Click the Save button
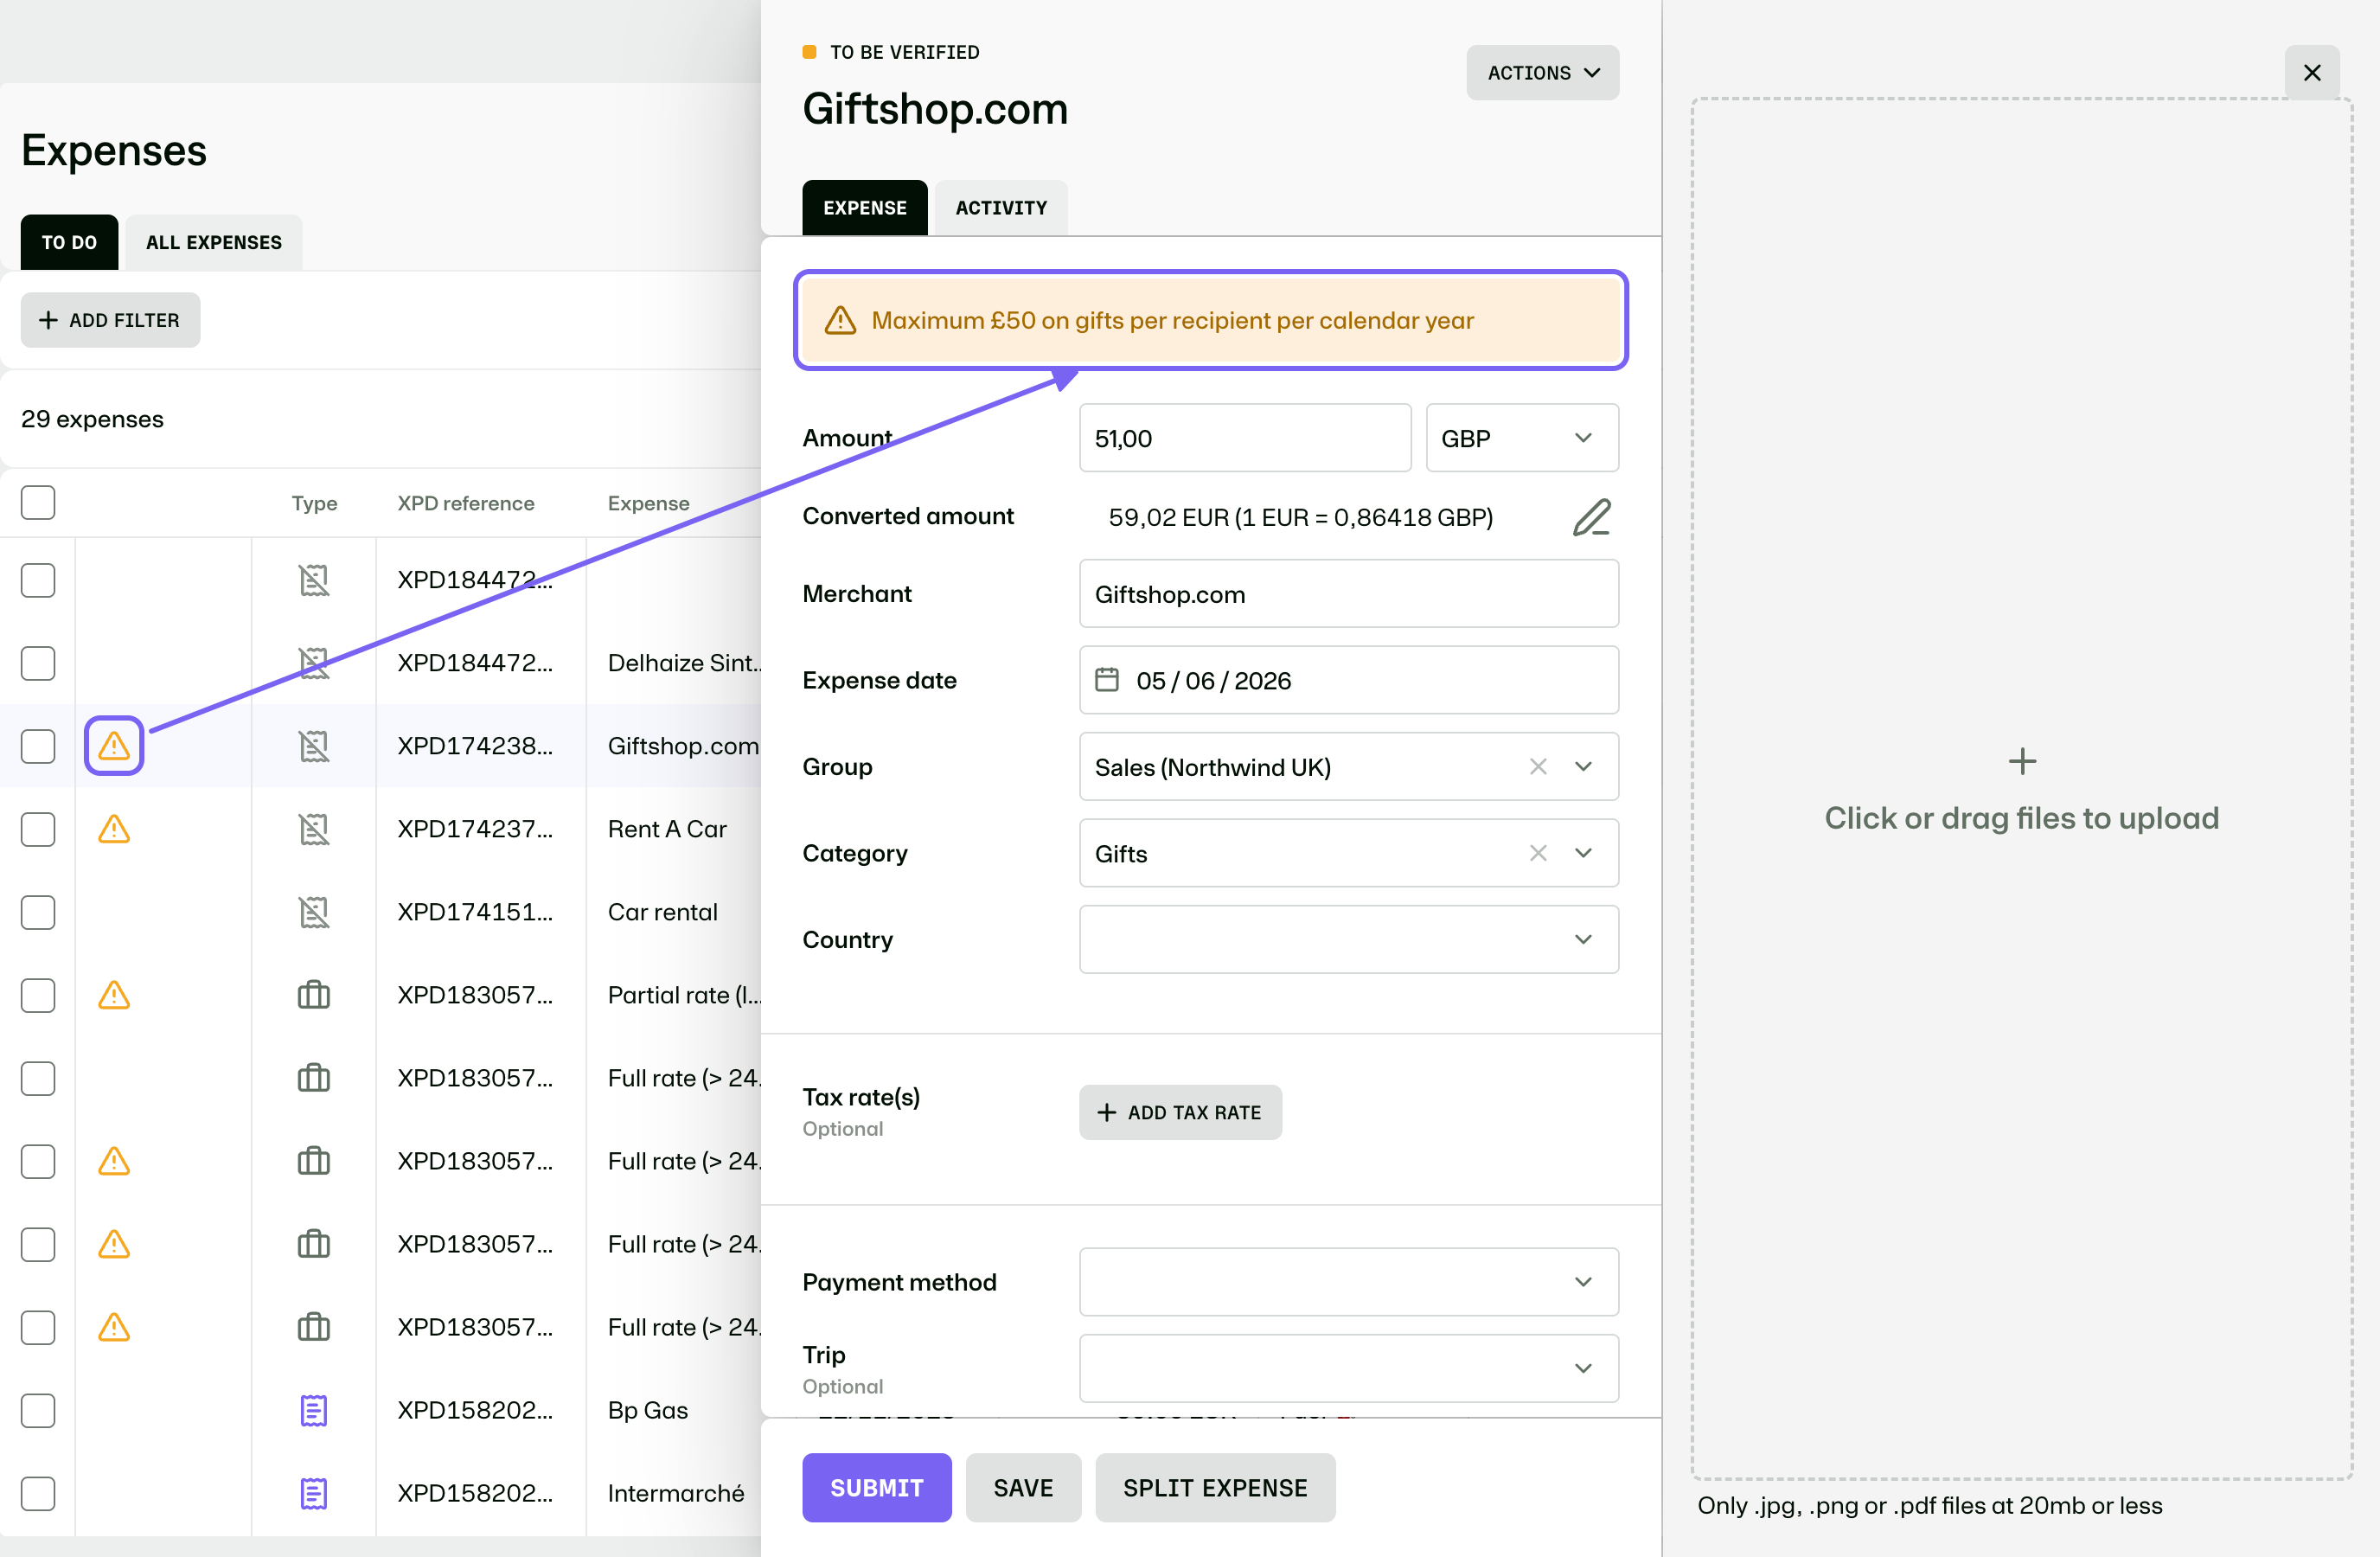The width and height of the screenshot is (2380, 1557). (1023, 1488)
